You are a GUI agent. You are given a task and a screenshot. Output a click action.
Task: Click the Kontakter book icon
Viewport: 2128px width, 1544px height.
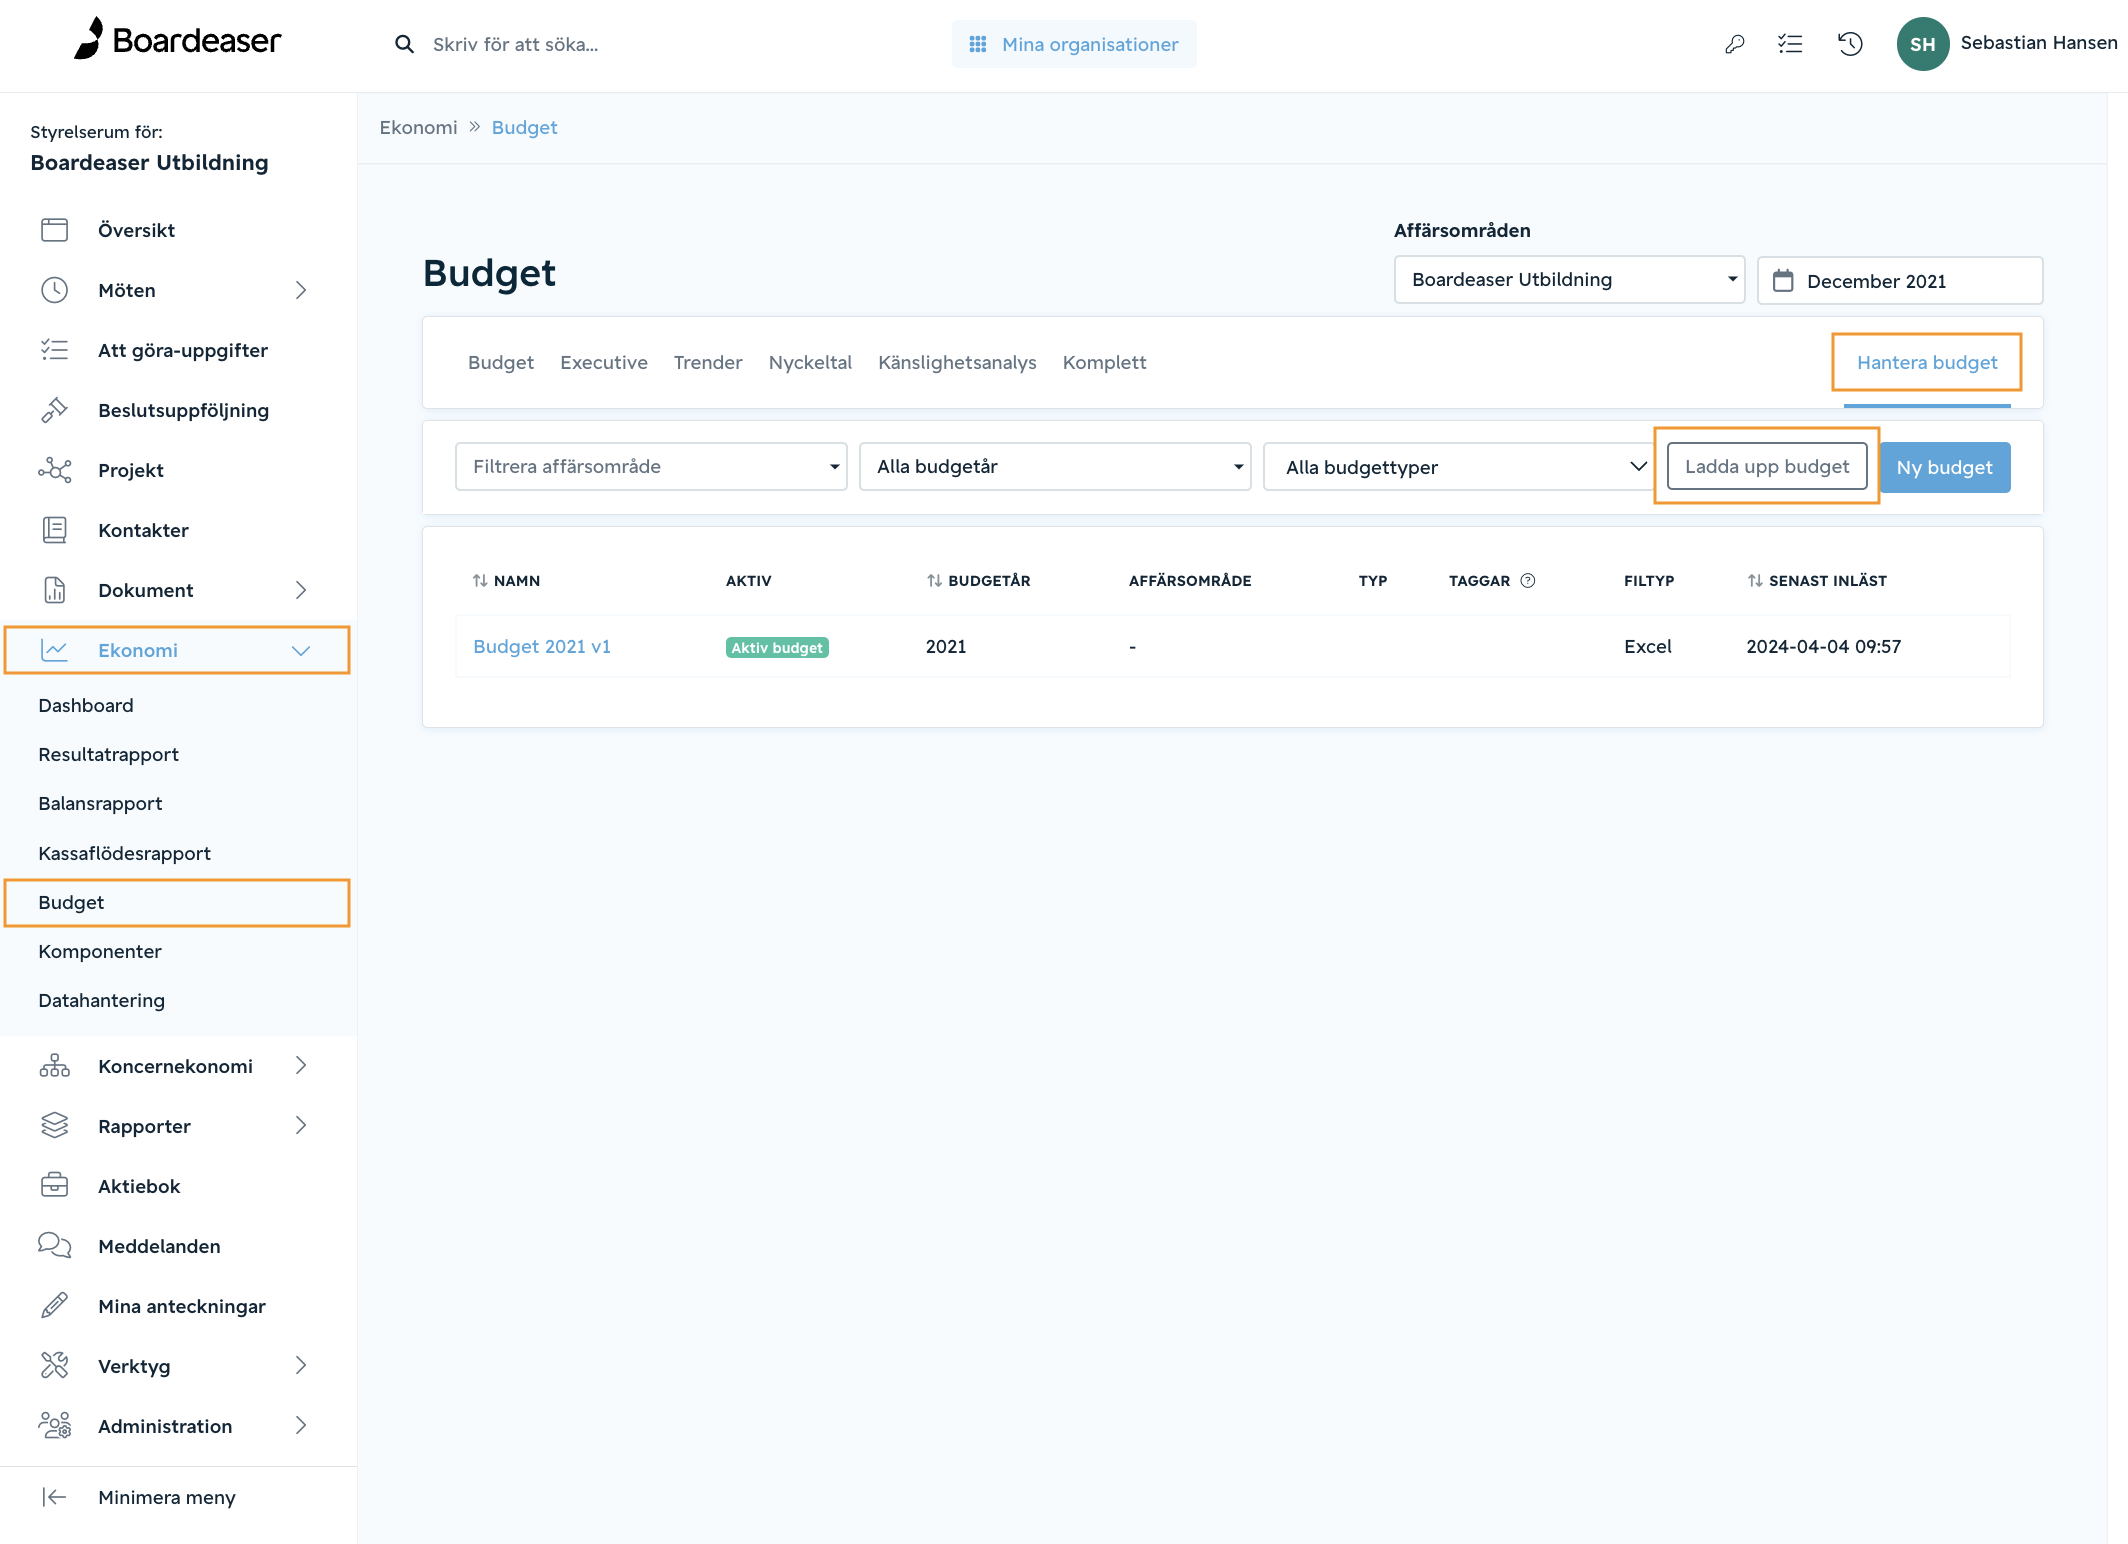point(54,530)
